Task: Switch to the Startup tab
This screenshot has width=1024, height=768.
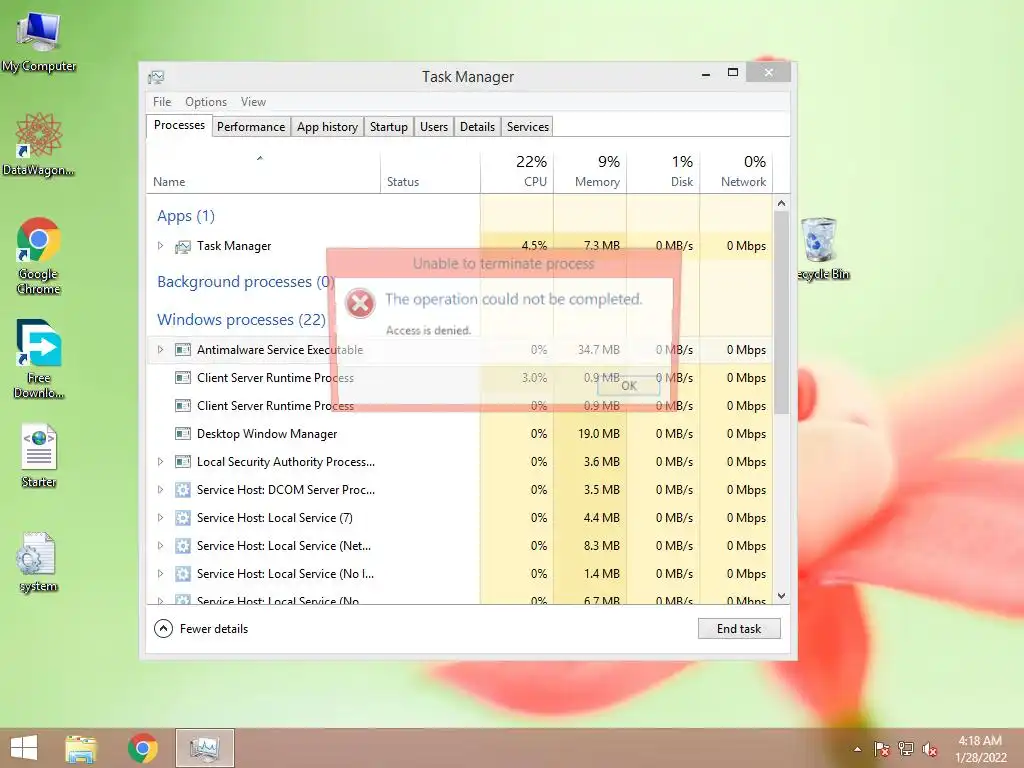Action: 389,127
